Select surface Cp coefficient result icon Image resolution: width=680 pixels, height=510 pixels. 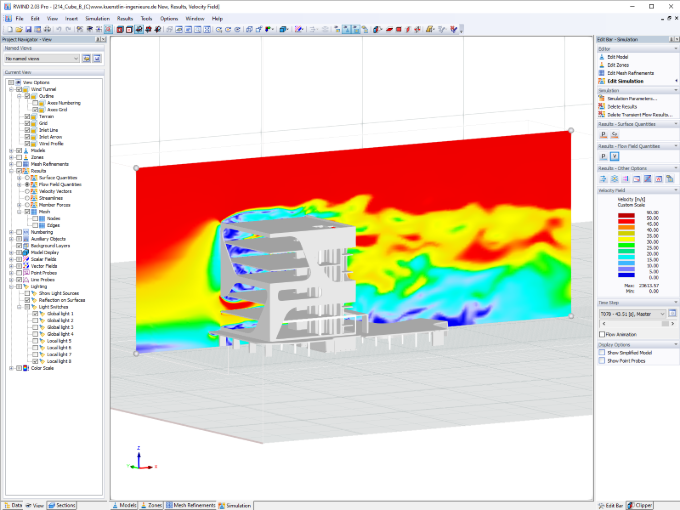point(614,134)
